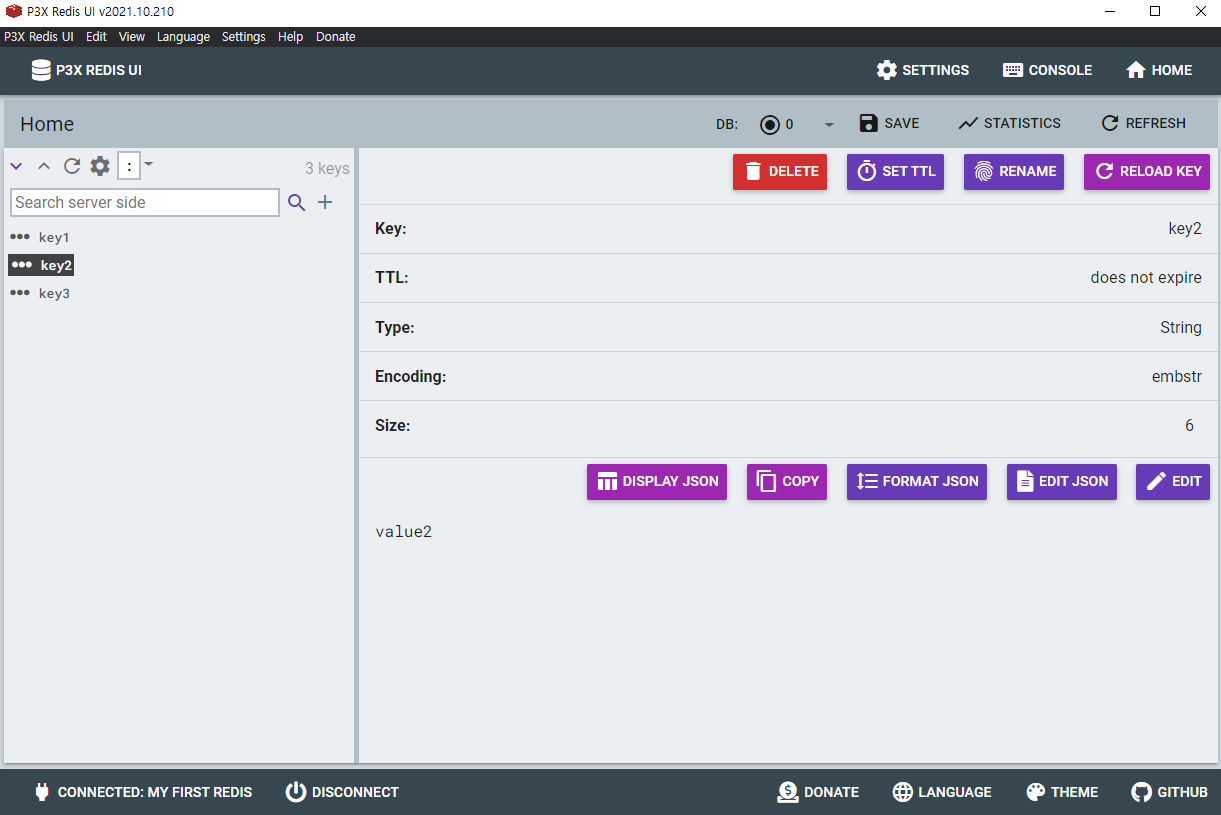Image resolution: width=1221 pixels, height=815 pixels.
Task: Click the '3 keys' count label
Action: (327, 168)
